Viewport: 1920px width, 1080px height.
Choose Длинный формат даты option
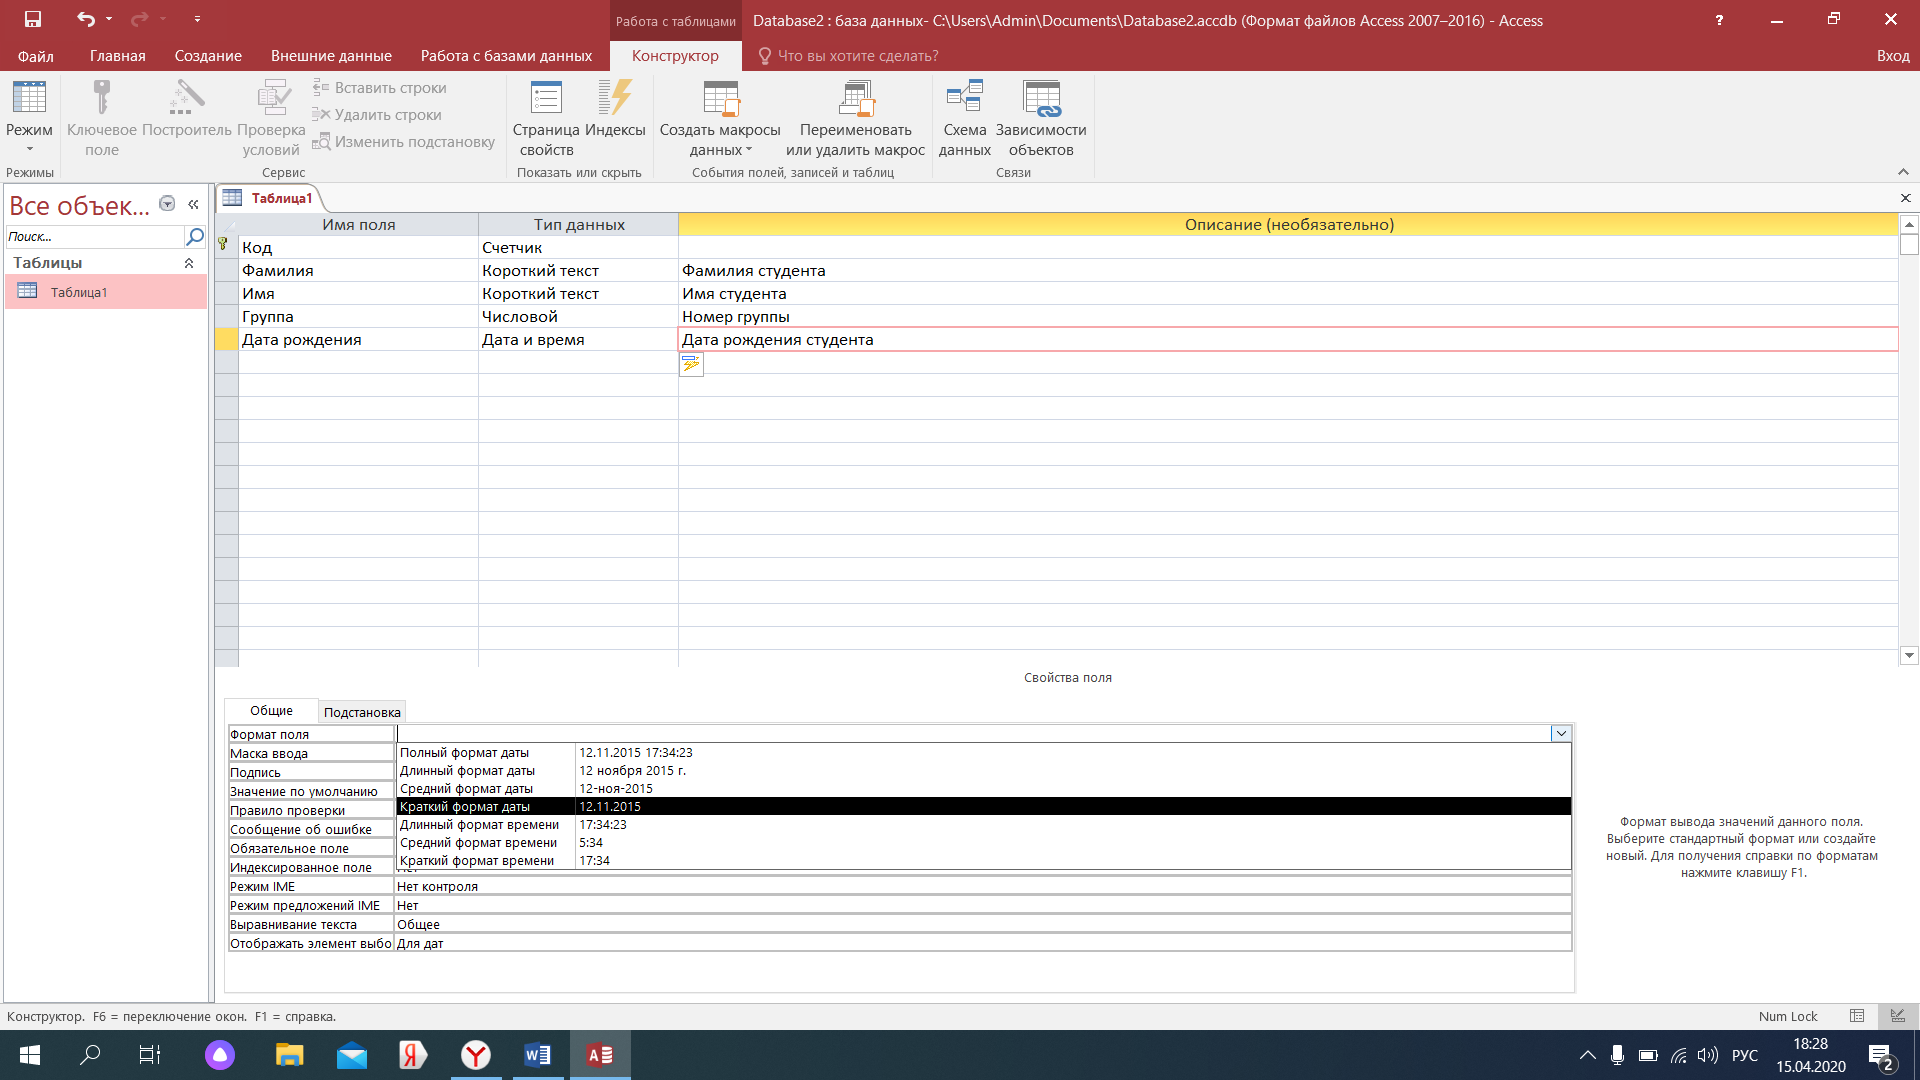[984, 771]
